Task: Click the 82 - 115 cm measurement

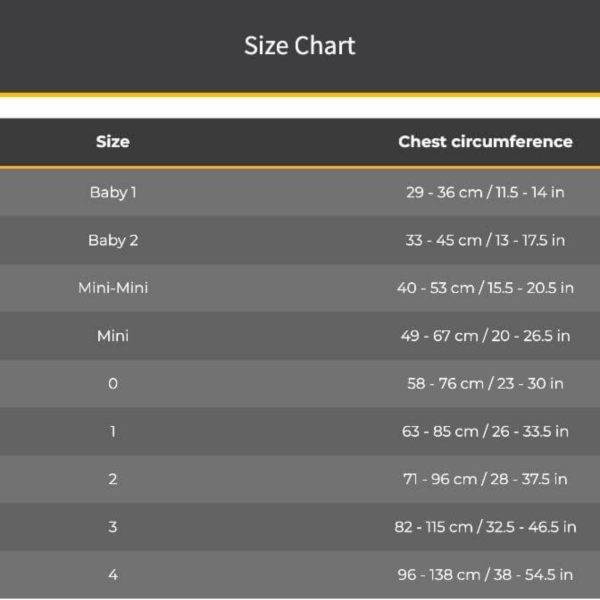Action: click(485, 527)
